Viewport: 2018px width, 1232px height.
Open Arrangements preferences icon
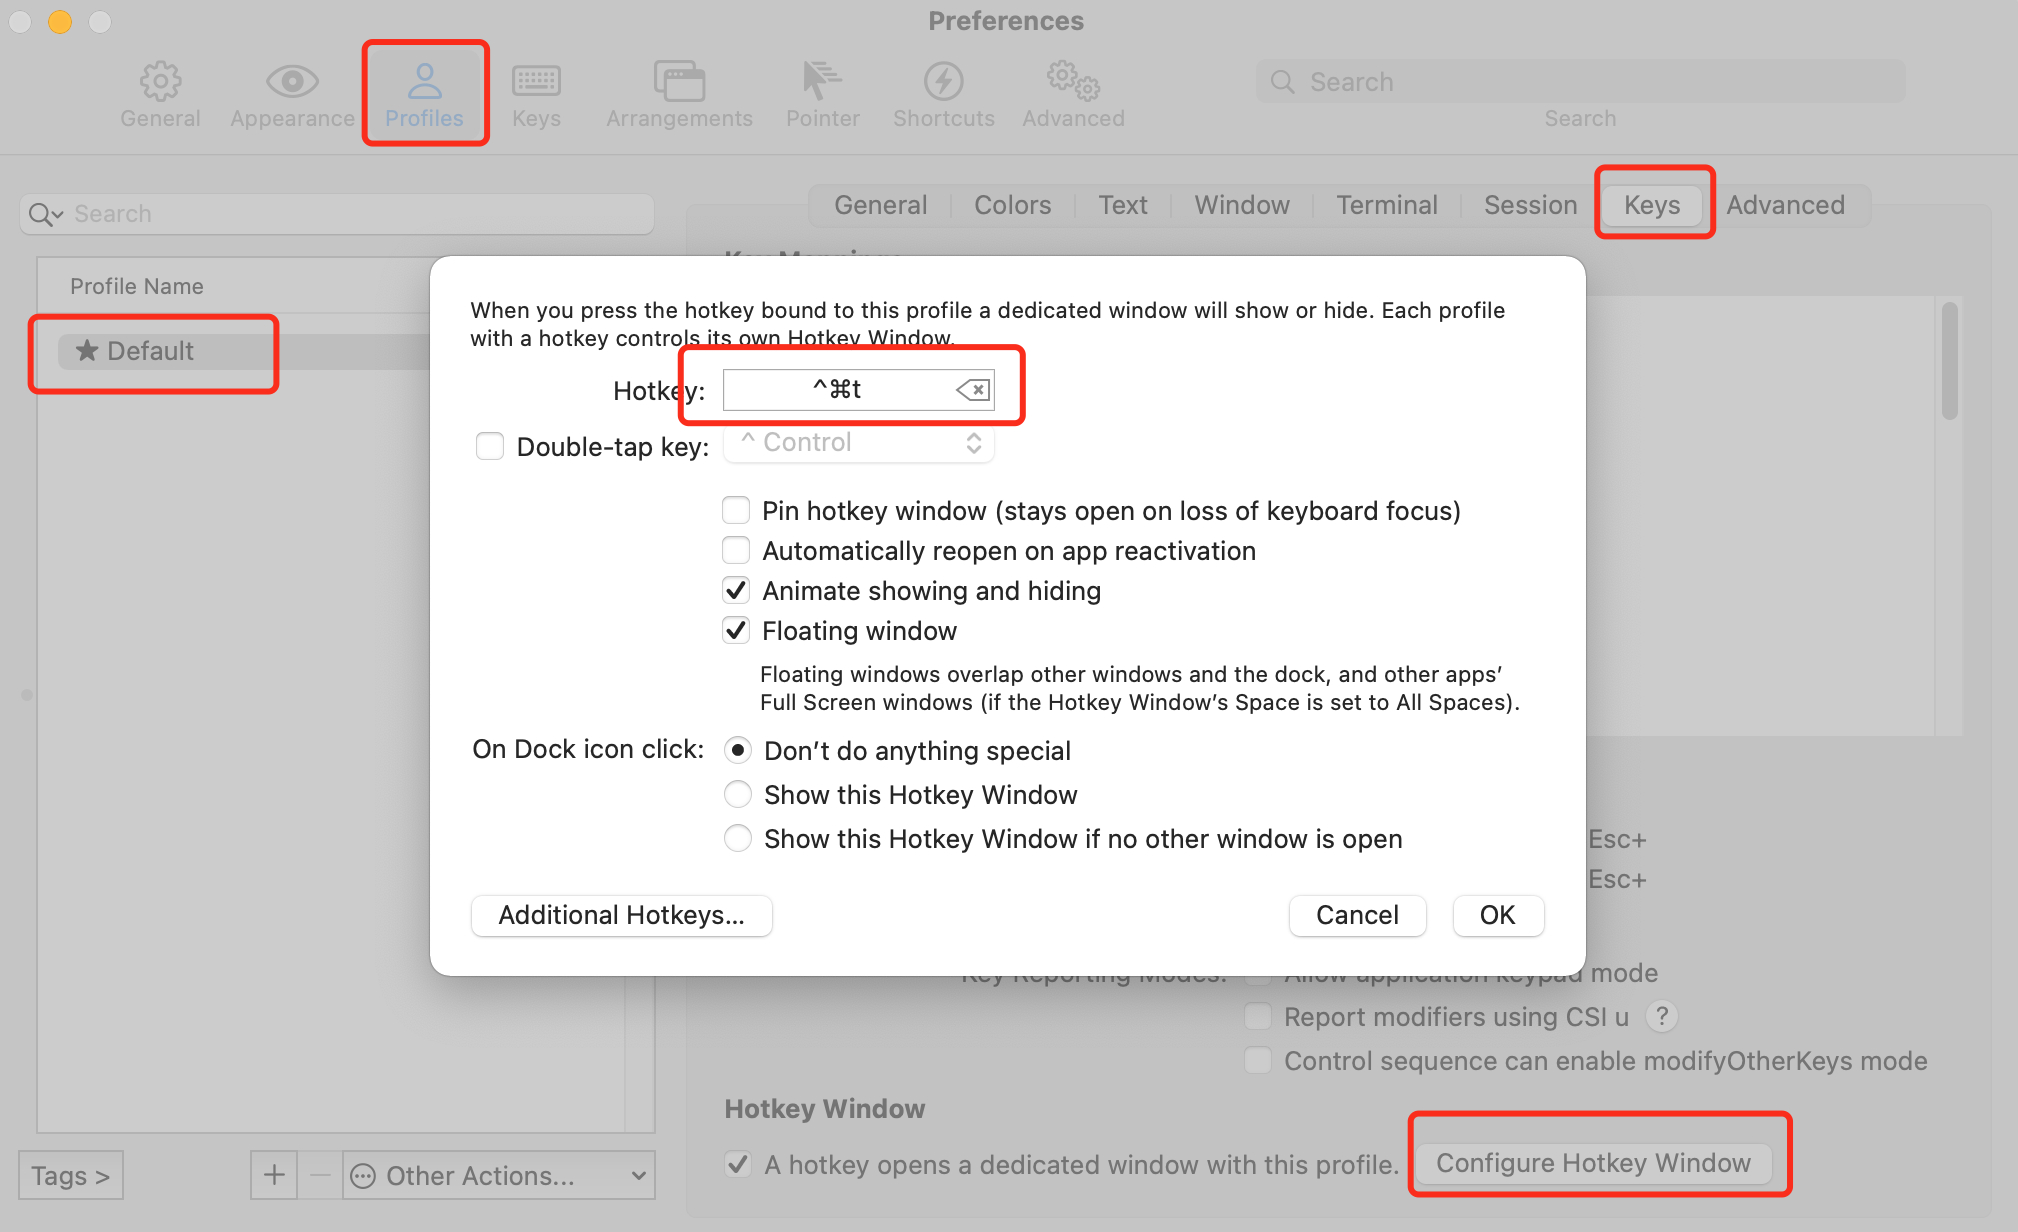click(679, 82)
